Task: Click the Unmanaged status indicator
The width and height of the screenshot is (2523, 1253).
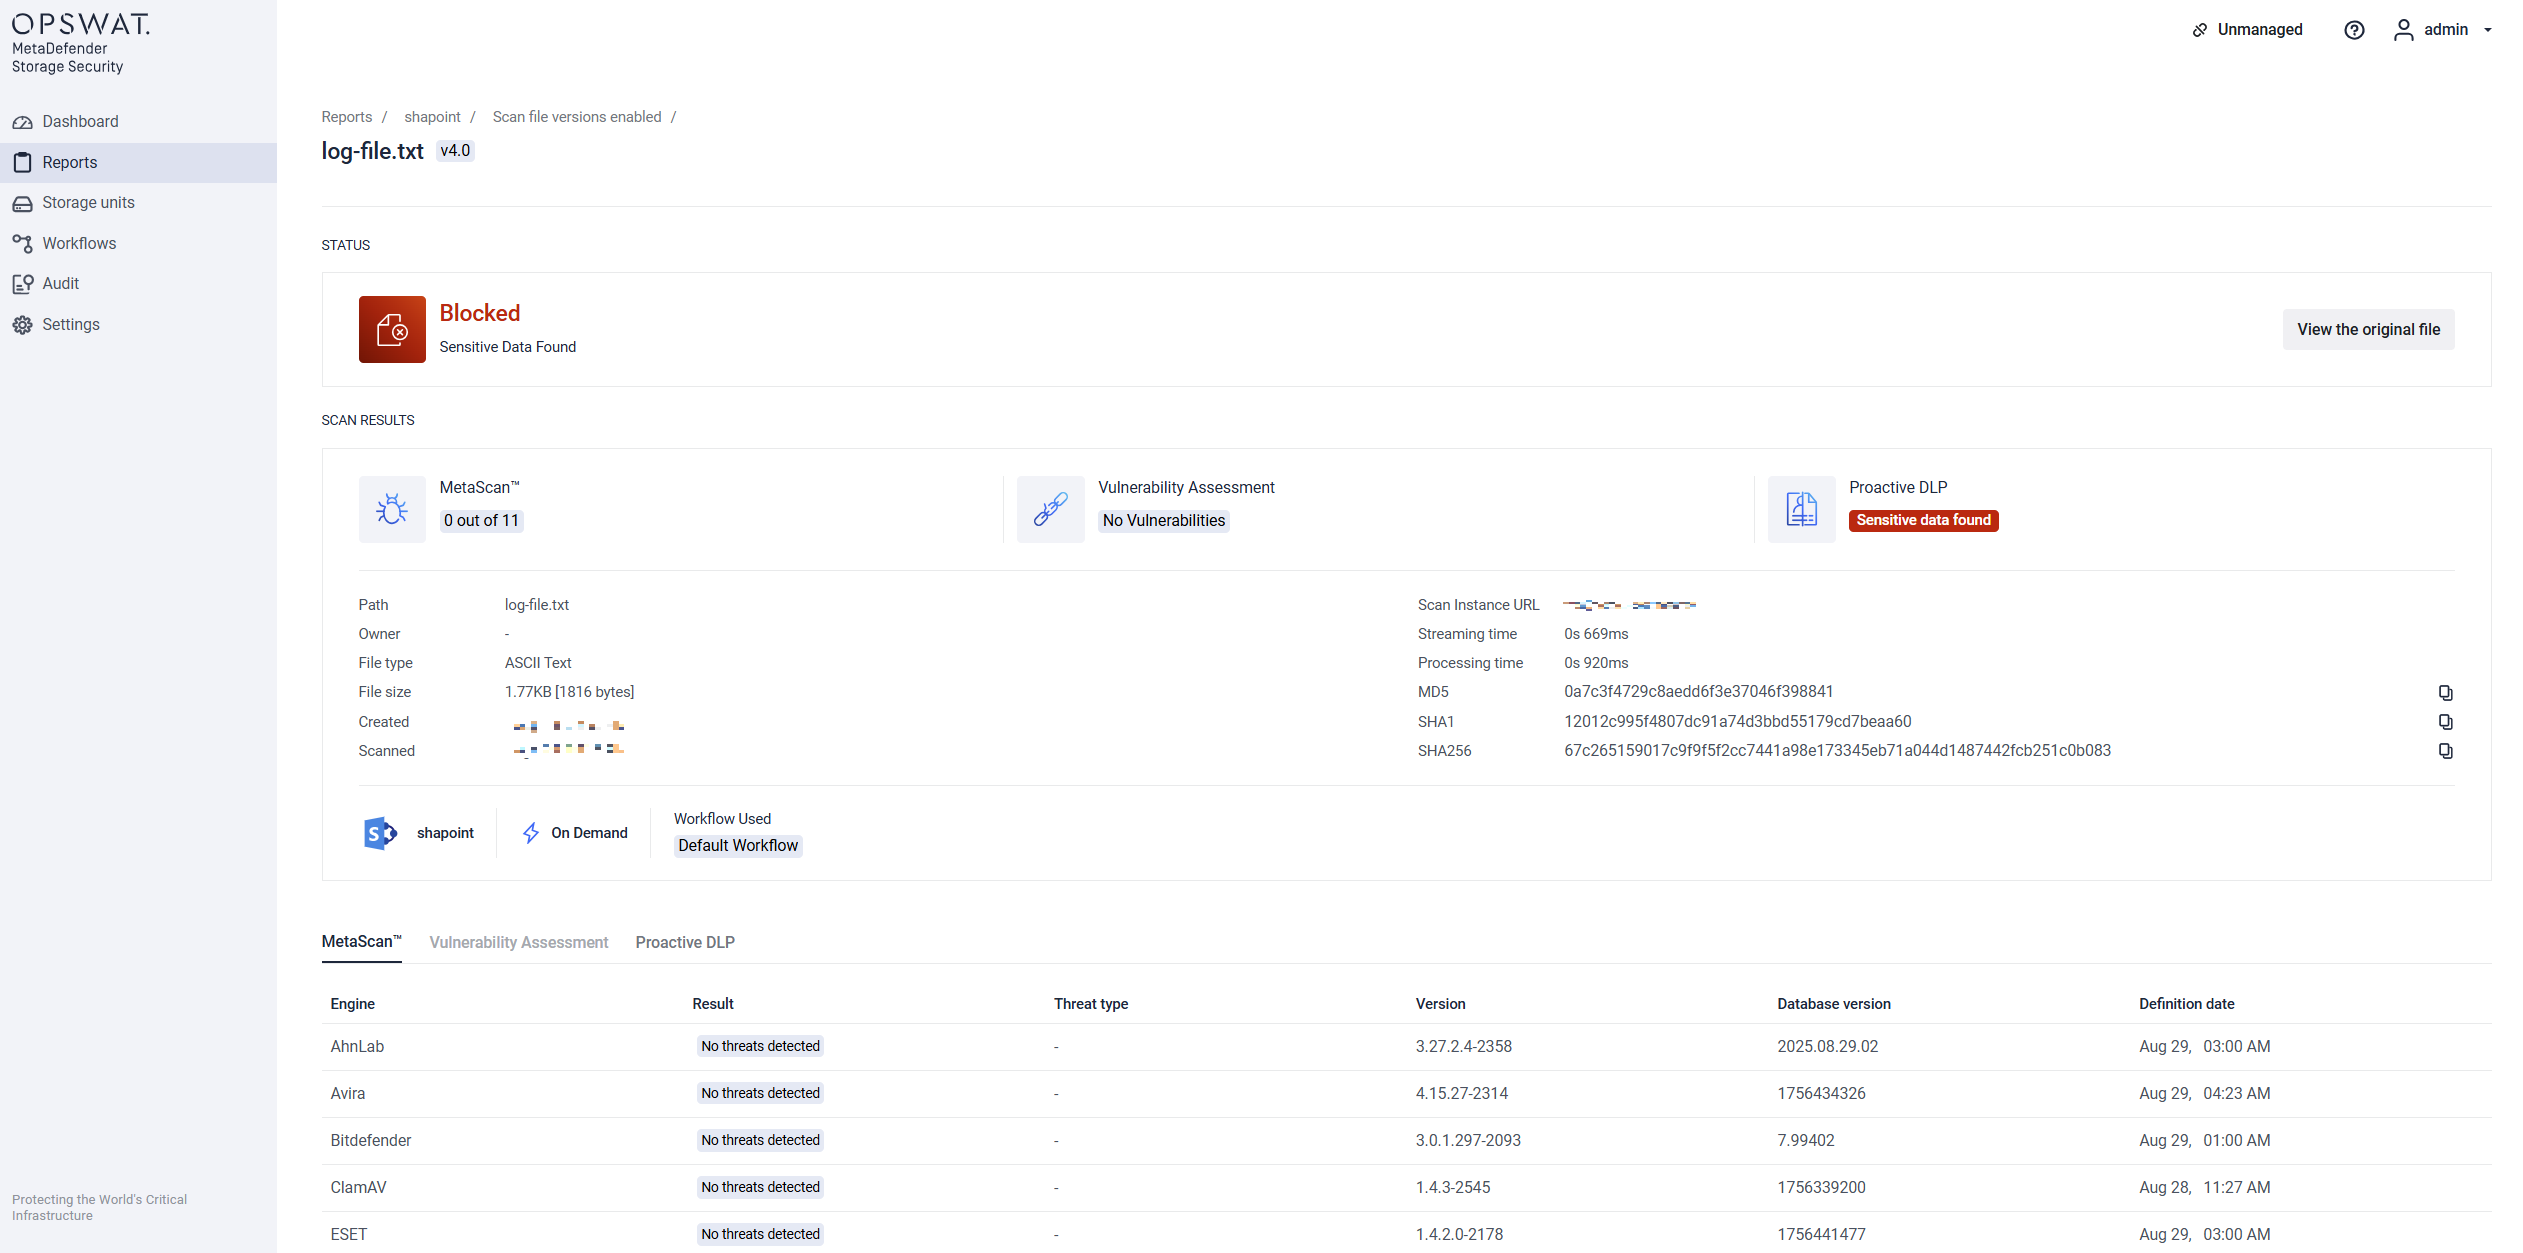Action: [x=2247, y=30]
